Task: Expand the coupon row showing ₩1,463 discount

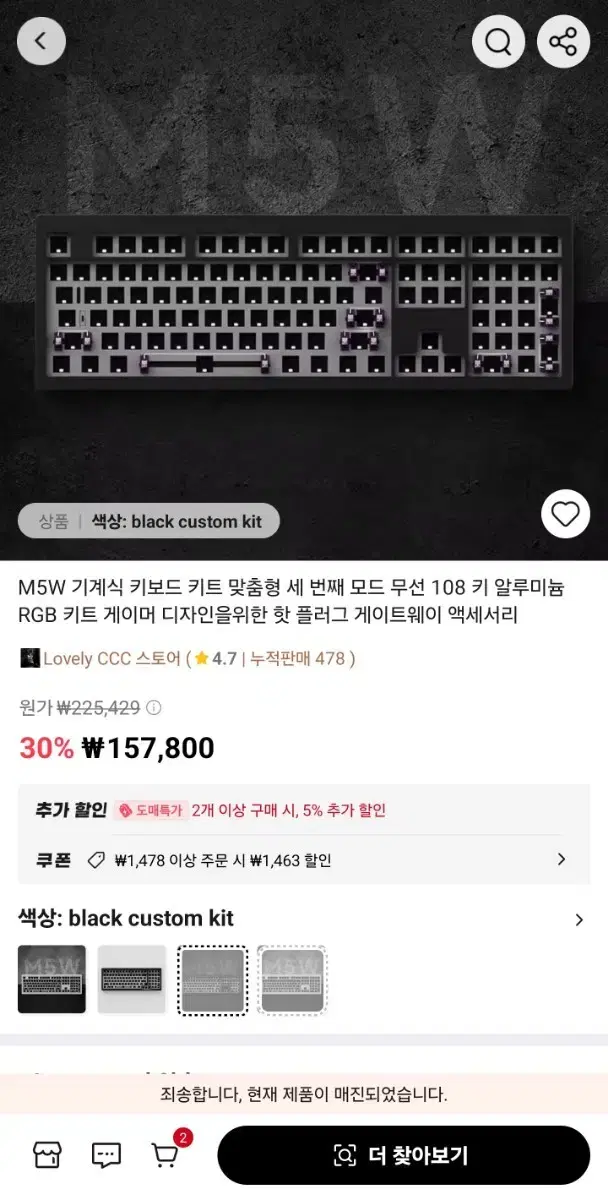Action: pos(300,858)
